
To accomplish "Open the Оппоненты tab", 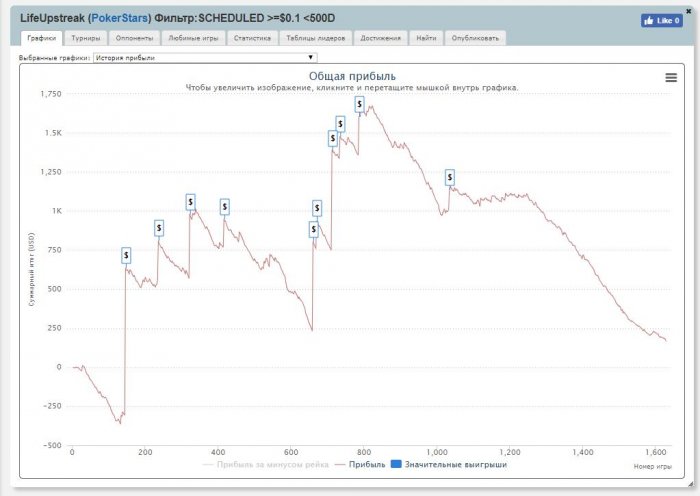I will [x=134, y=38].
